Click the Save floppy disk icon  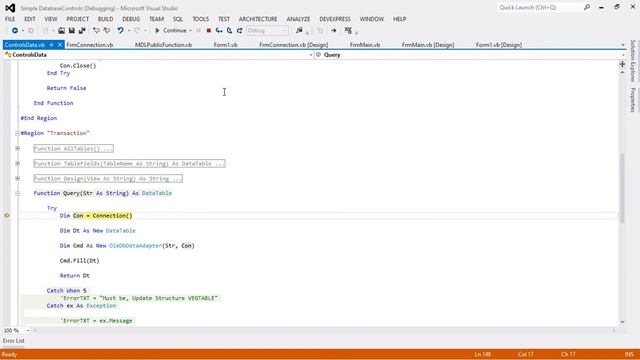[72, 31]
